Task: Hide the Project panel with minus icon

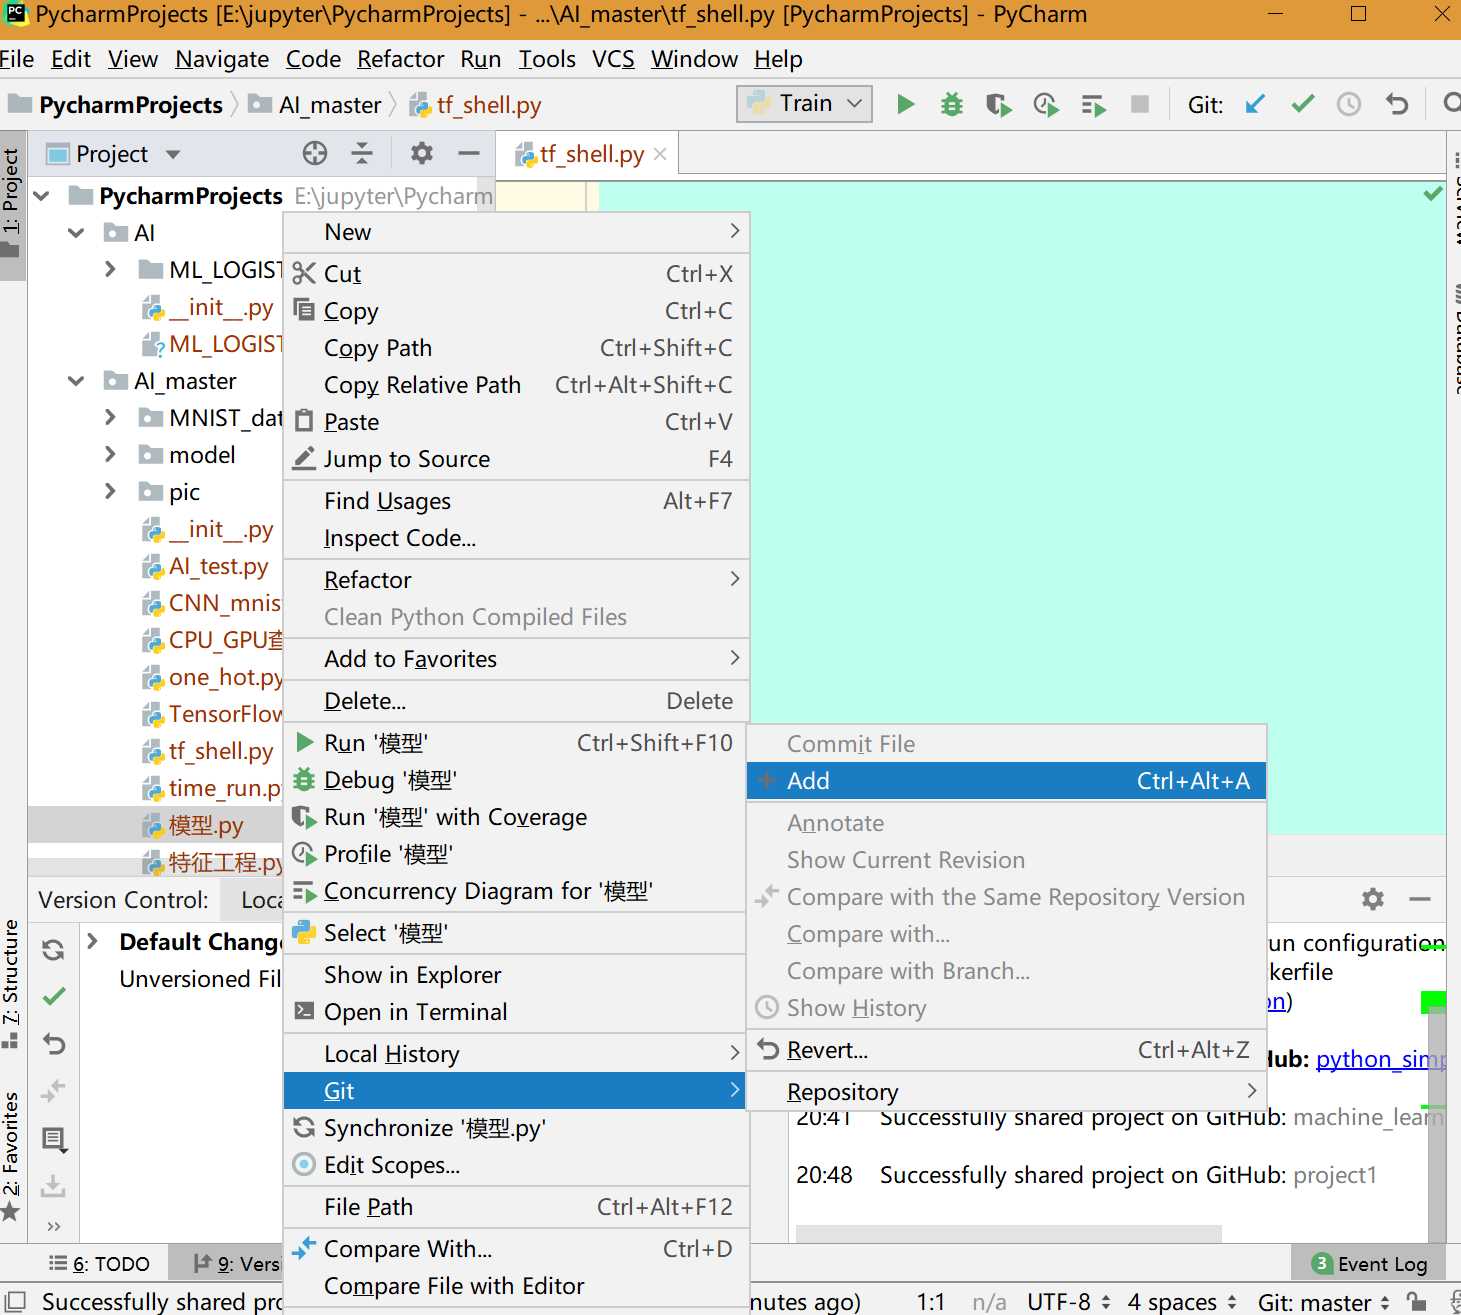Action: (x=469, y=153)
